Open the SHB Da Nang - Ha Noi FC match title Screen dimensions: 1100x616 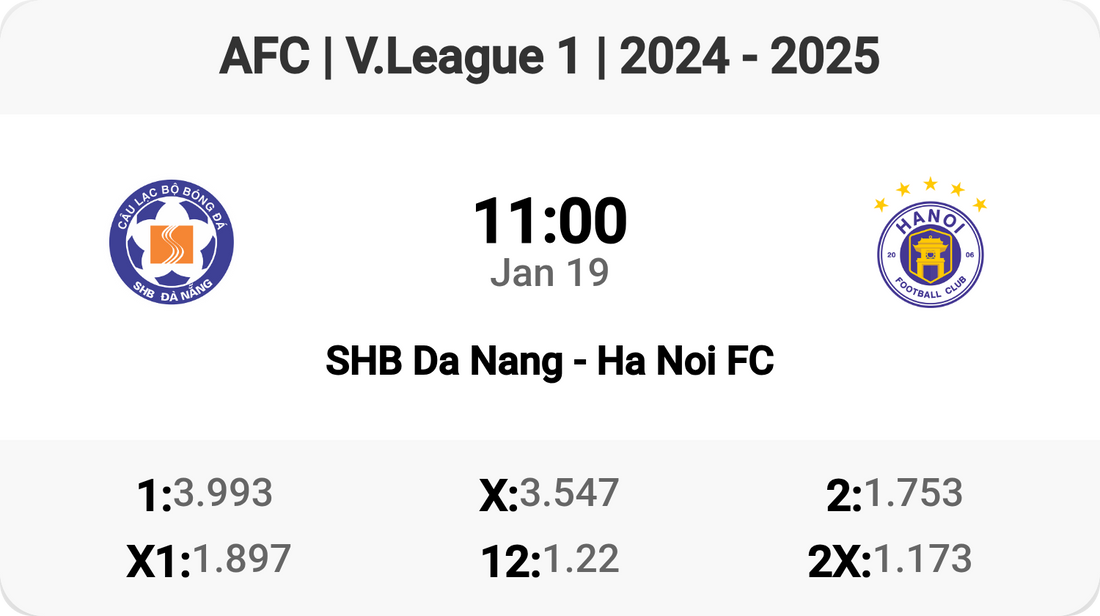[x=549, y=361]
